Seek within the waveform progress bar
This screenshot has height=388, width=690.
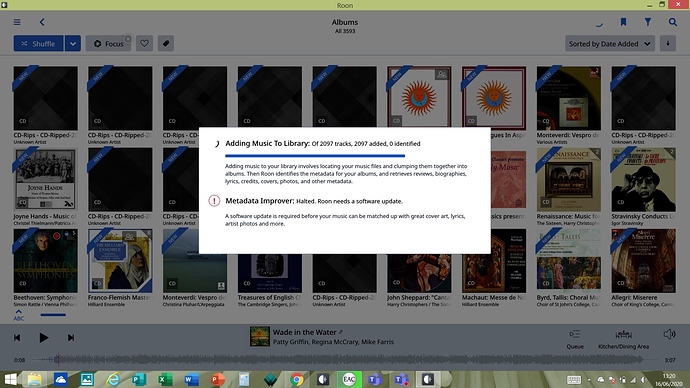[345, 360]
